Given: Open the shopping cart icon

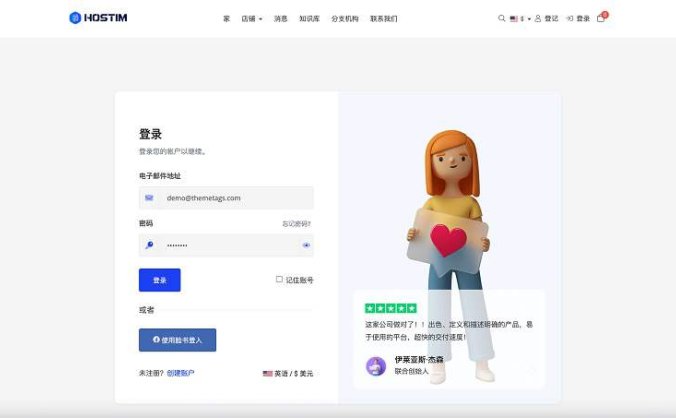Looking at the screenshot, I should click(x=601, y=18).
